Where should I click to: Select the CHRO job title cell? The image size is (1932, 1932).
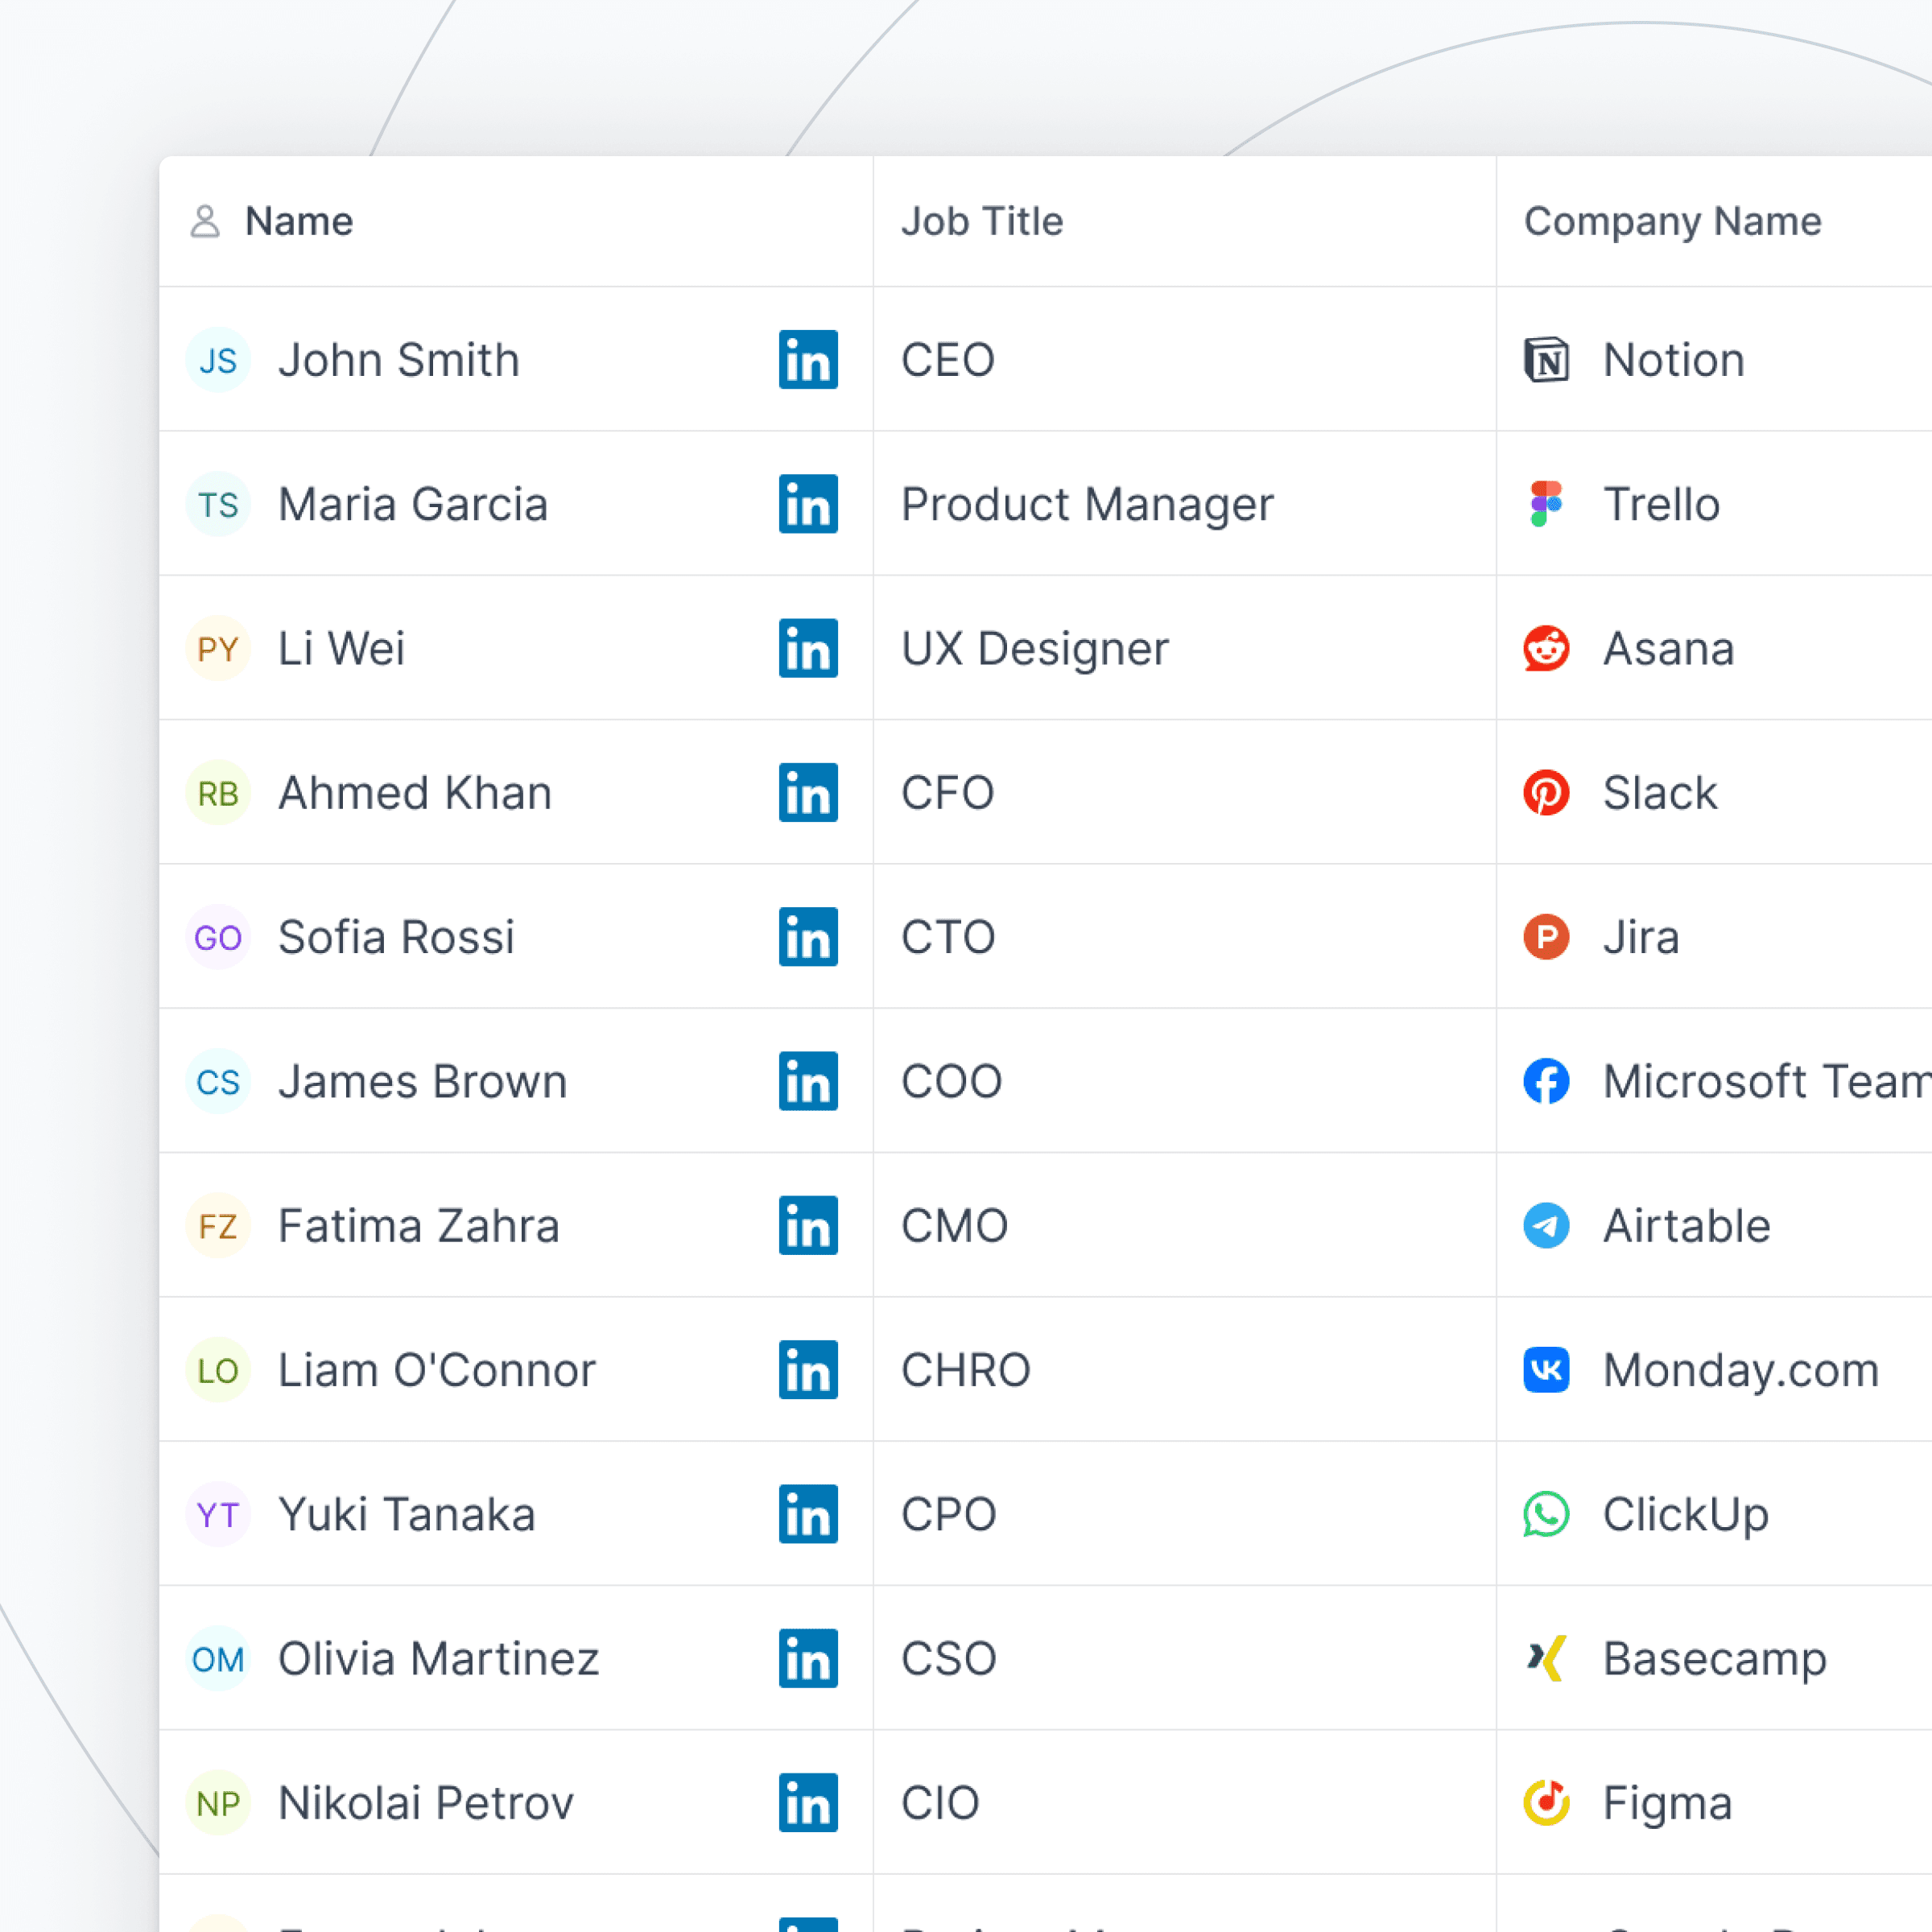(x=965, y=1370)
